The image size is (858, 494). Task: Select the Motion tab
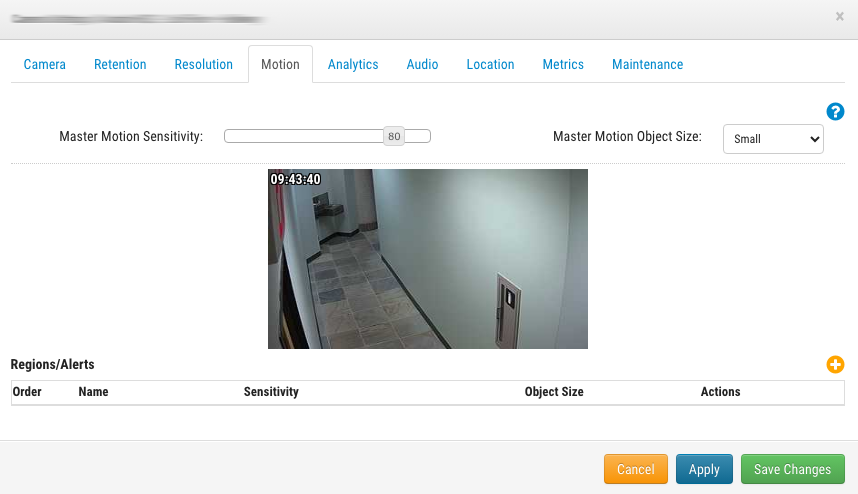point(280,64)
